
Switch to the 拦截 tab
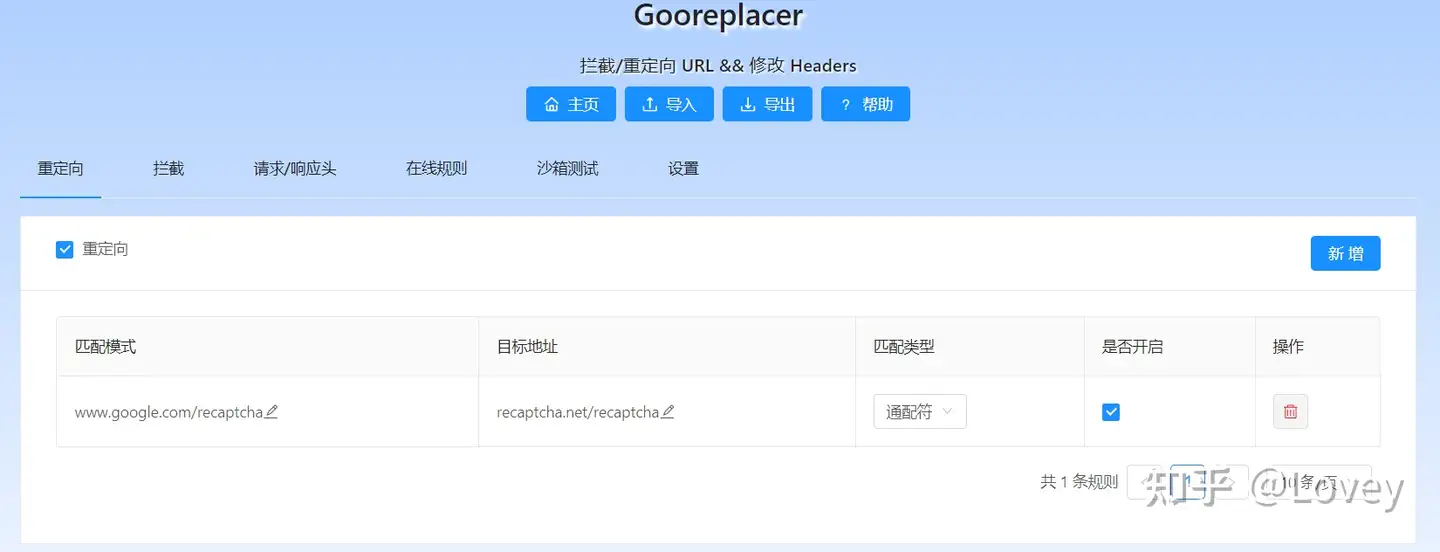168,169
